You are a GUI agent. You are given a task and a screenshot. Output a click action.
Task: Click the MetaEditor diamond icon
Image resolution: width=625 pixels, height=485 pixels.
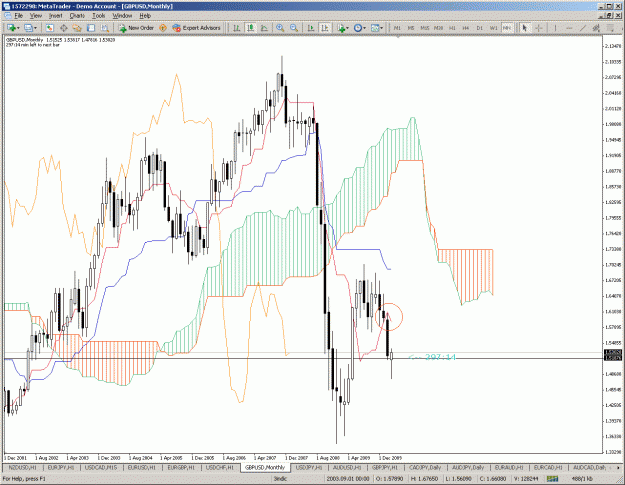click(x=163, y=28)
